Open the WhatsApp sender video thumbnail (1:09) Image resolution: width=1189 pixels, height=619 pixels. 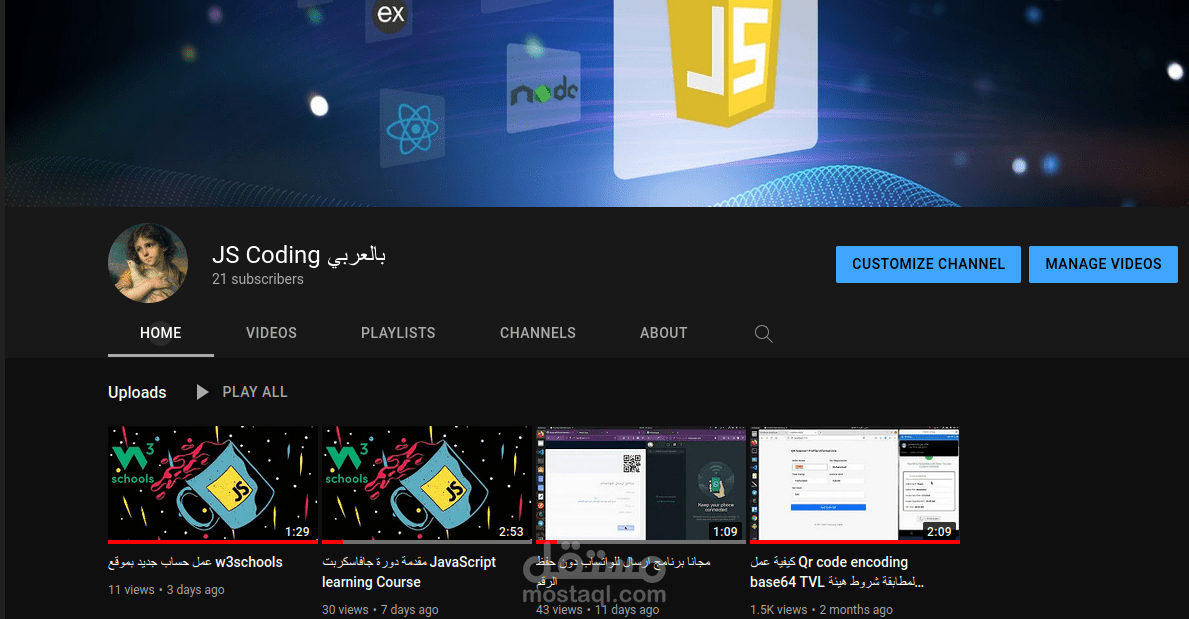point(641,485)
